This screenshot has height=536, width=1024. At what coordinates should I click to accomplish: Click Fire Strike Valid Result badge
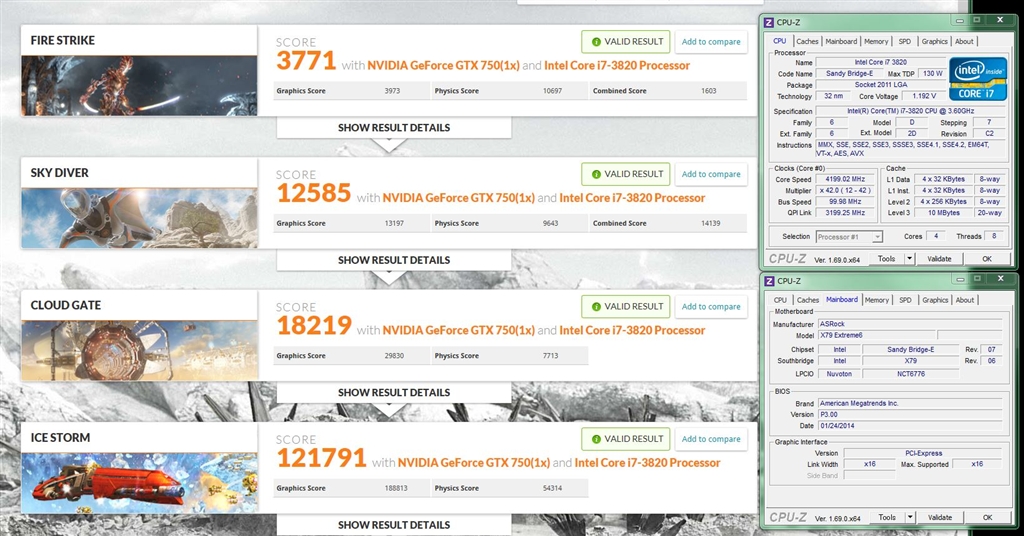(x=626, y=42)
